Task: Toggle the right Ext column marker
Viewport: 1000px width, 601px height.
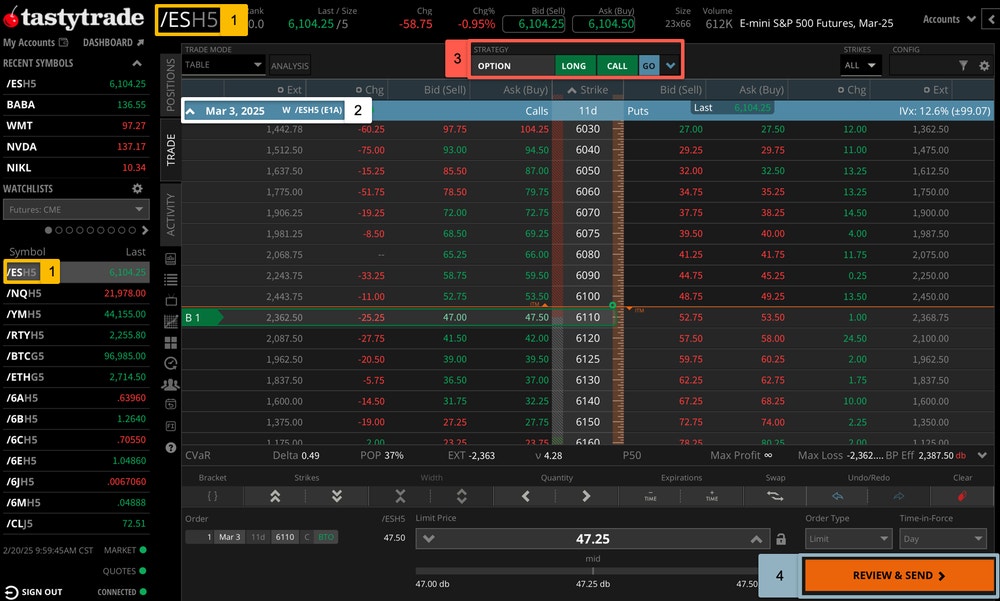Action: 927,90
